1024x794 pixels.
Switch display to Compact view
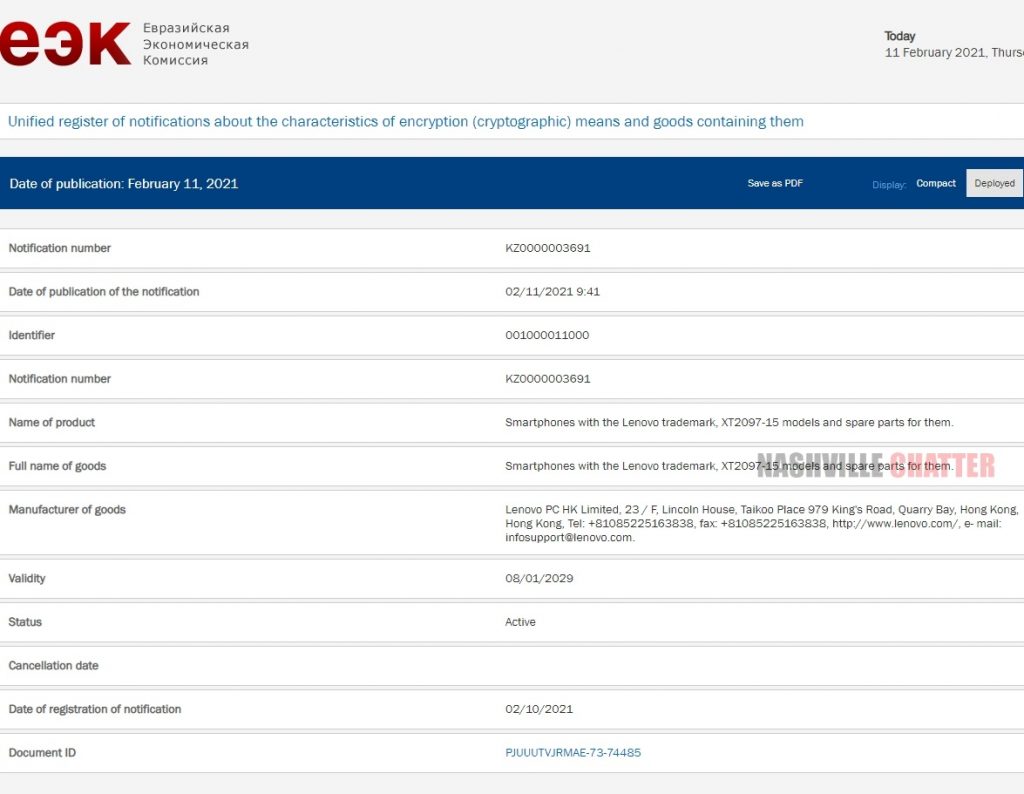pos(936,183)
